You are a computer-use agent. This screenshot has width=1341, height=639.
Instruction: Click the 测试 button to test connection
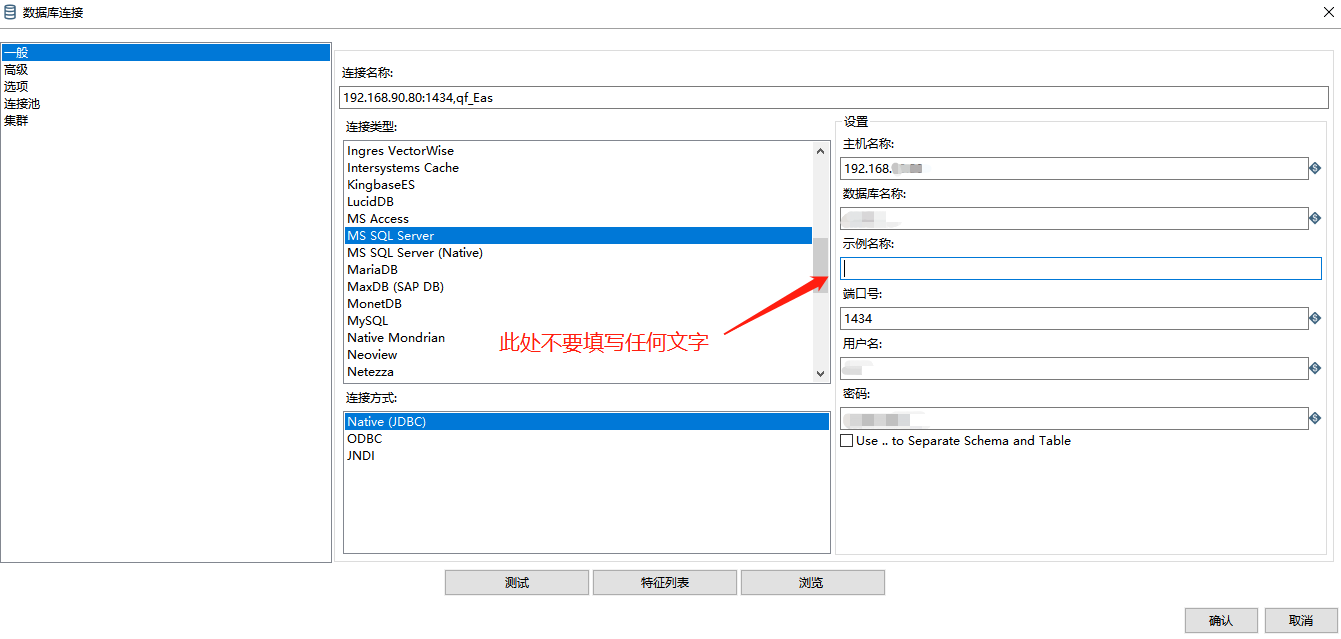(516, 582)
